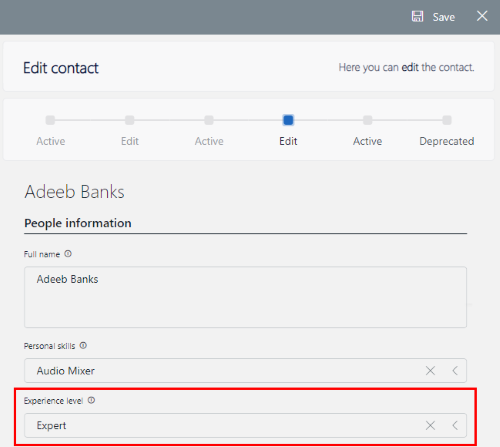Click into the Full name text field
This screenshot has width=500, height=447.
pos(245,297)
